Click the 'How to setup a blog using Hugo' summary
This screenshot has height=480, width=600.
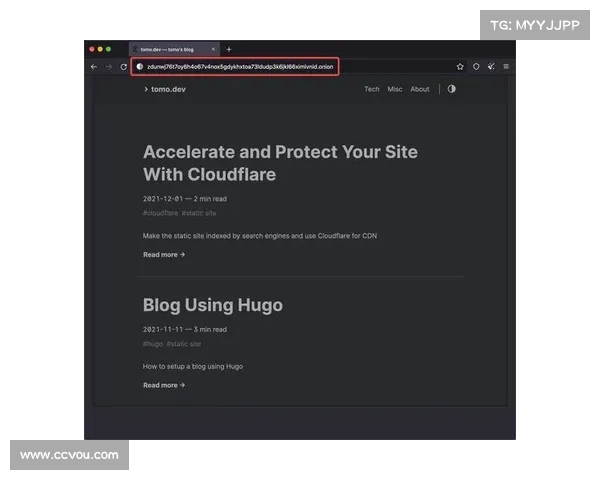[x=193, y=366]
